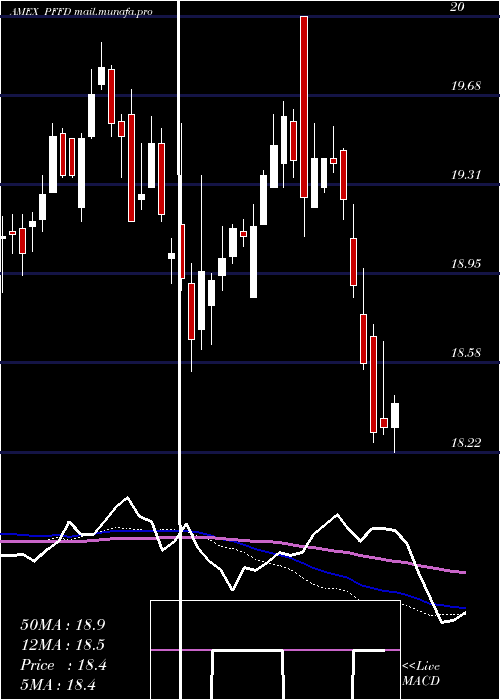
Task: Click the 5MA : 18.4 readout
Action: click(58, 685)
